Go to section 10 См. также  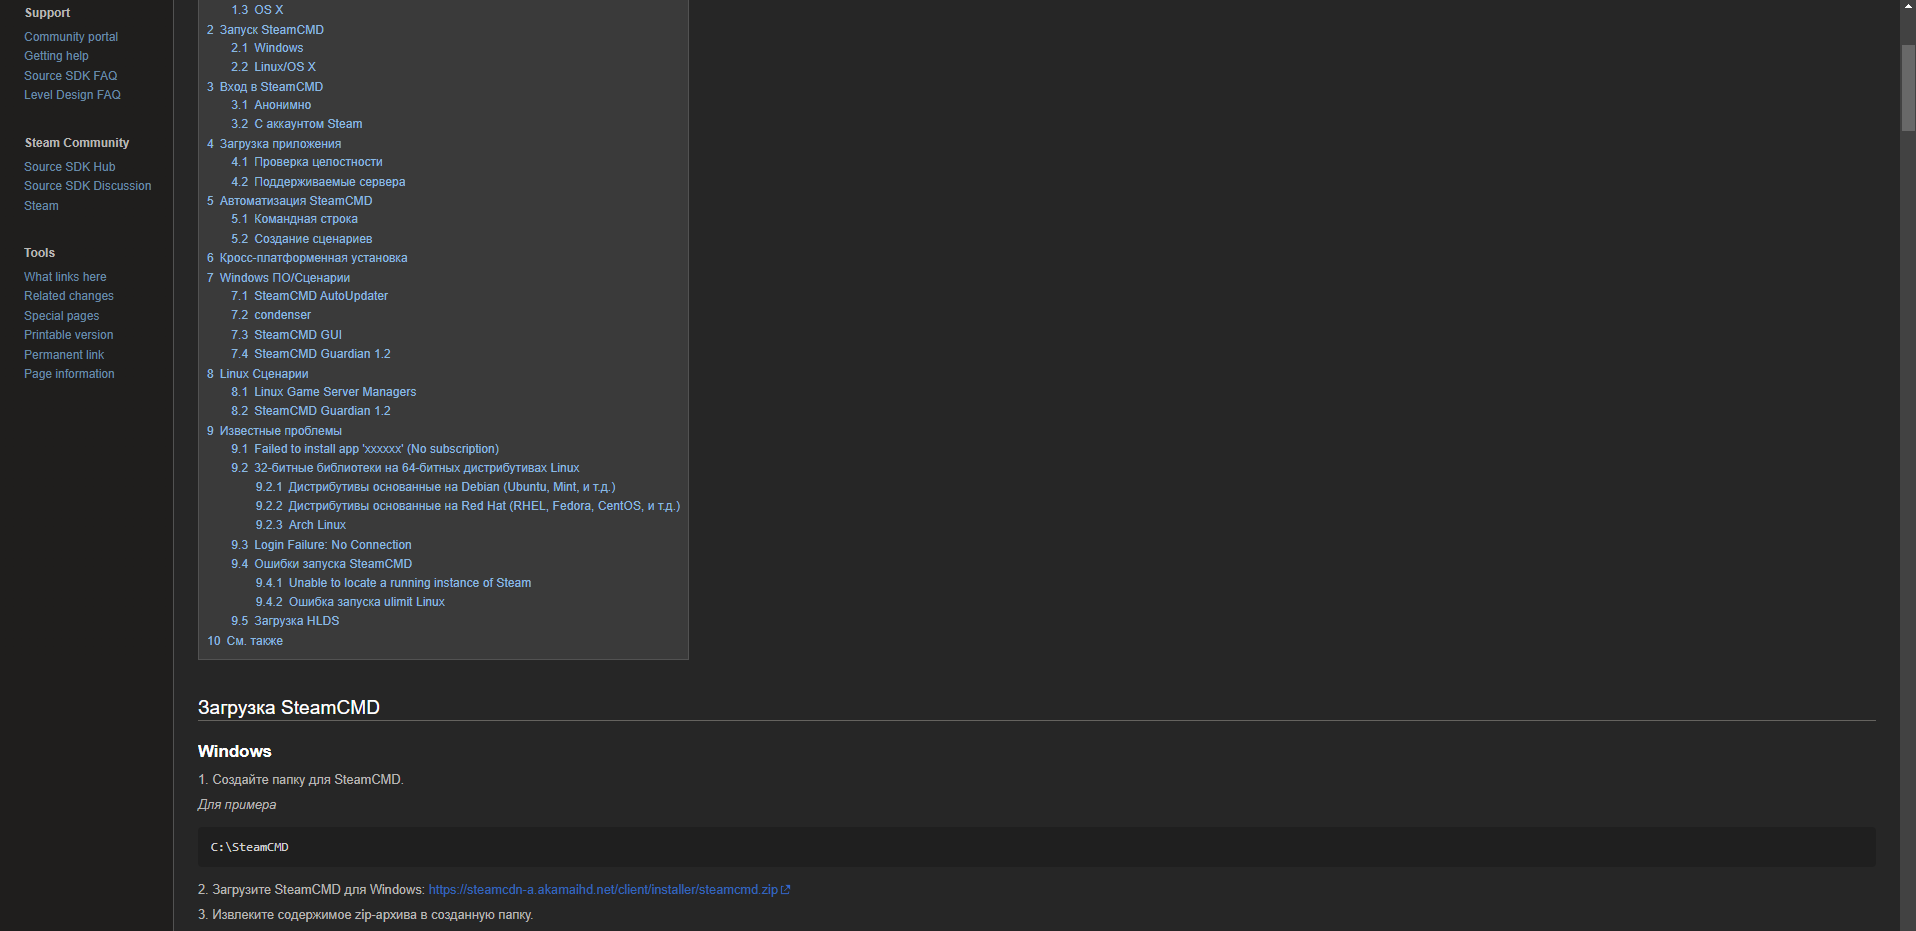click(245, 641)
